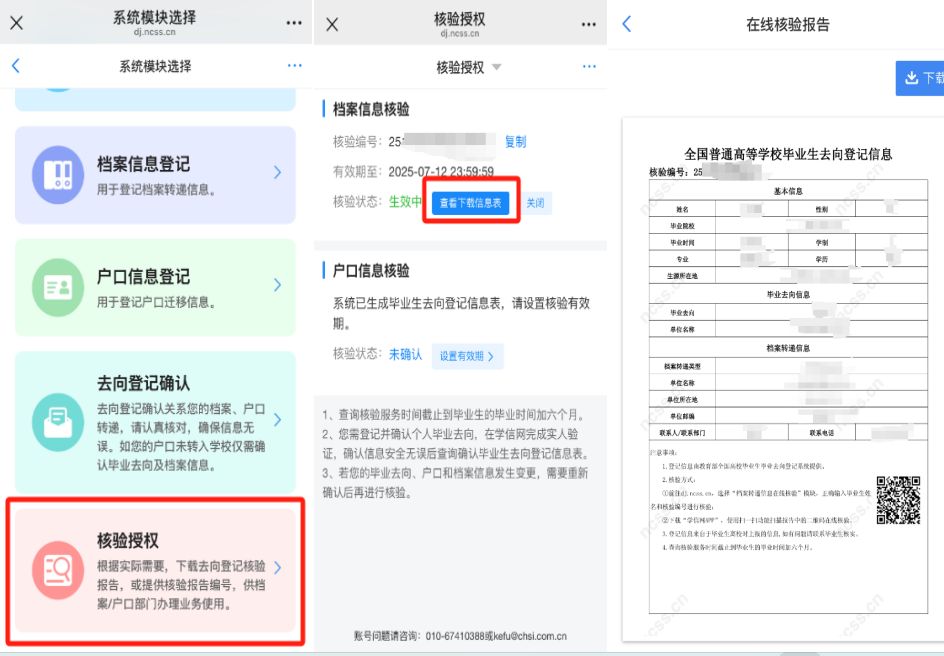
Task: Go back from 在线核验报告 page
Action: point(627,24)
